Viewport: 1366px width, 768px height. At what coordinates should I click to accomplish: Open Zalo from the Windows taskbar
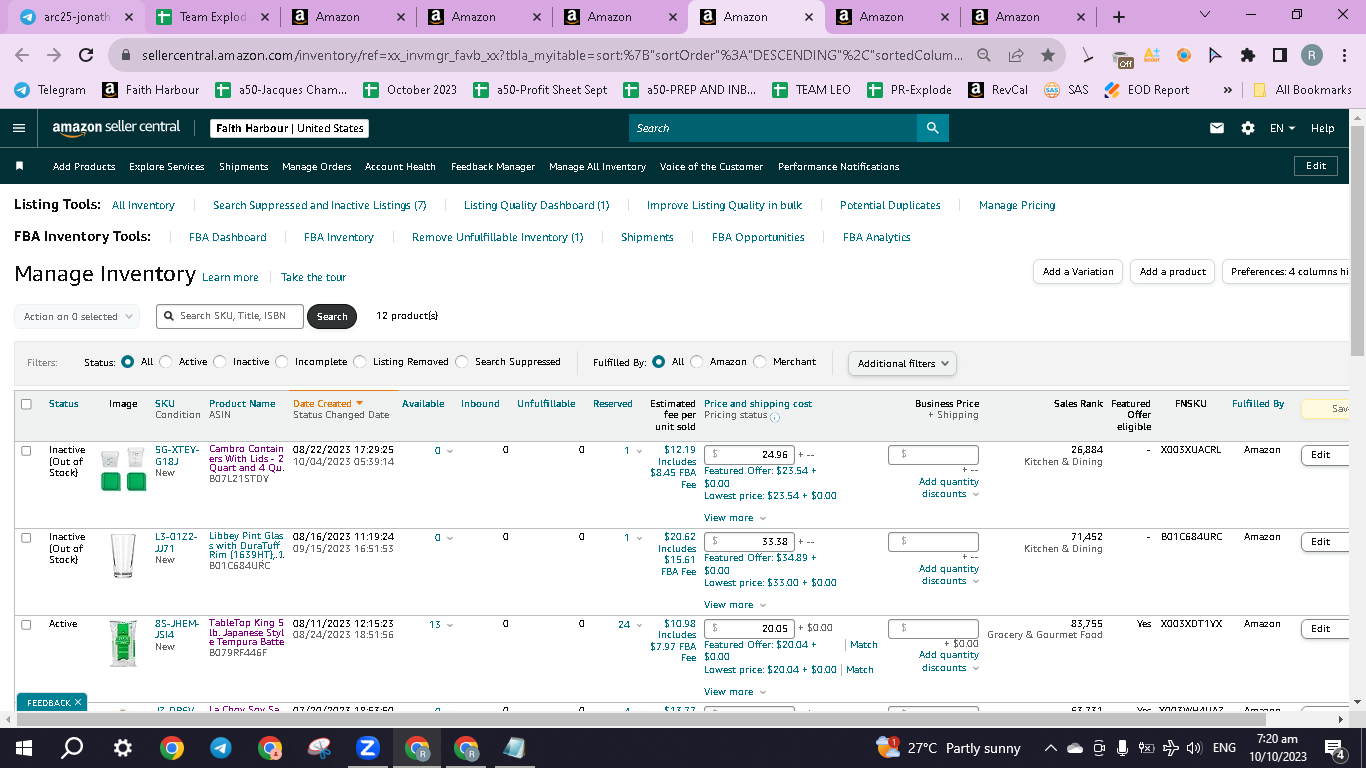367,748
